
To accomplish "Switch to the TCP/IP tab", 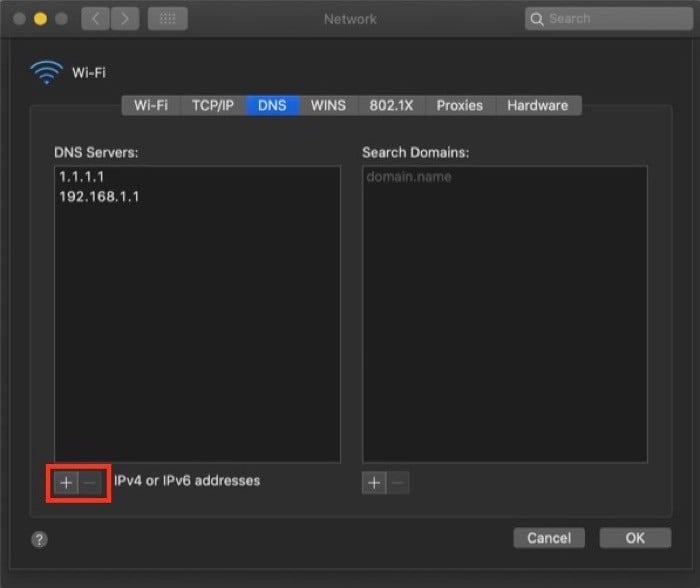I will (x=213, y=105).
